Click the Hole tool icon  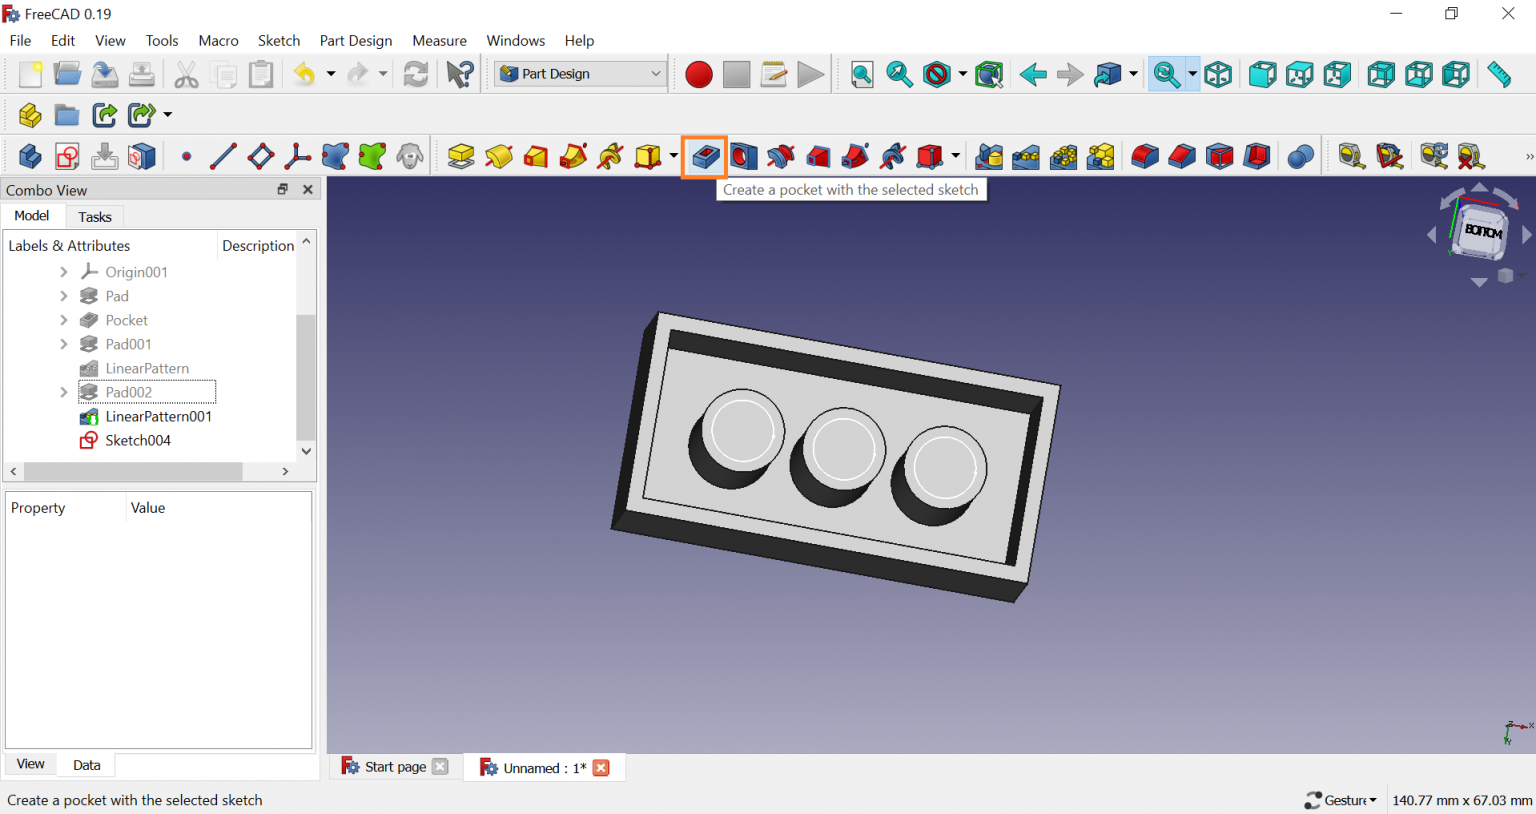click(743, 157)
